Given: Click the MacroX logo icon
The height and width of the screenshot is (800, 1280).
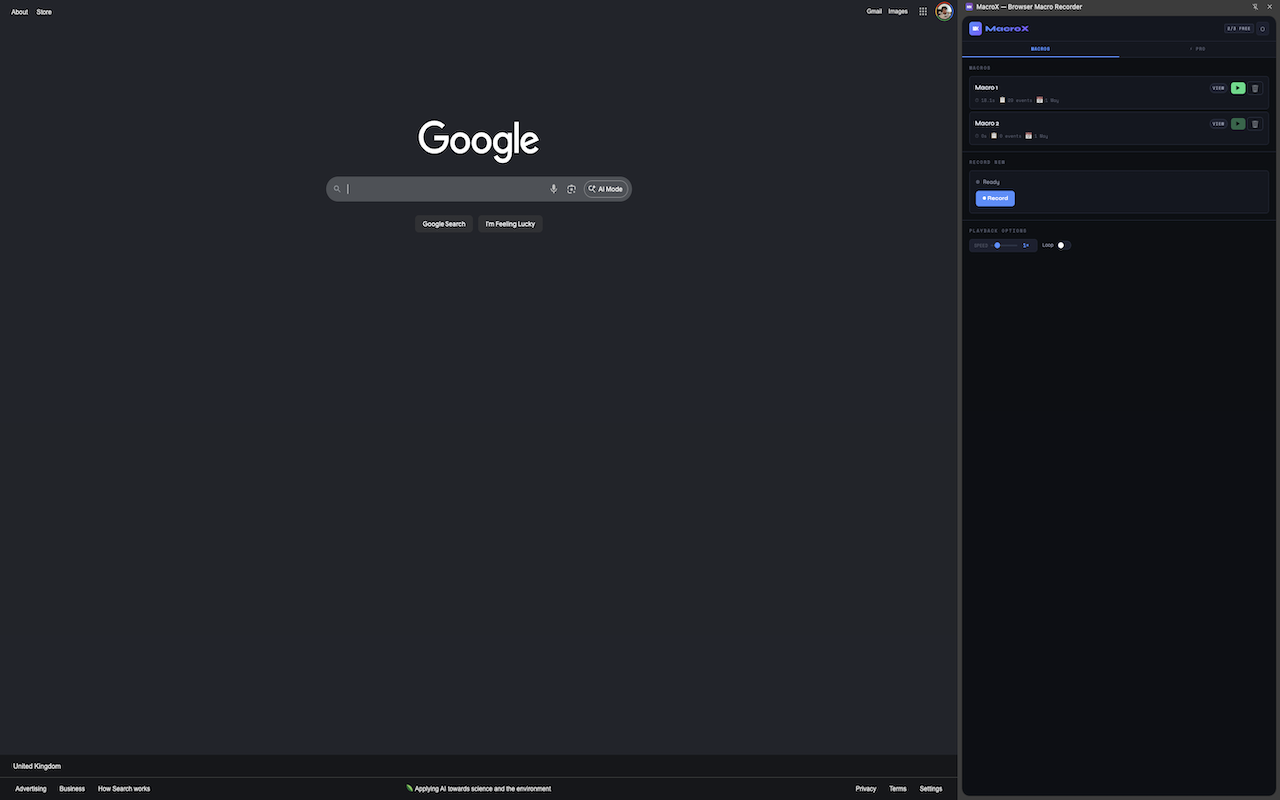Looking at the screenshot, I should click(x=975, y=29).
